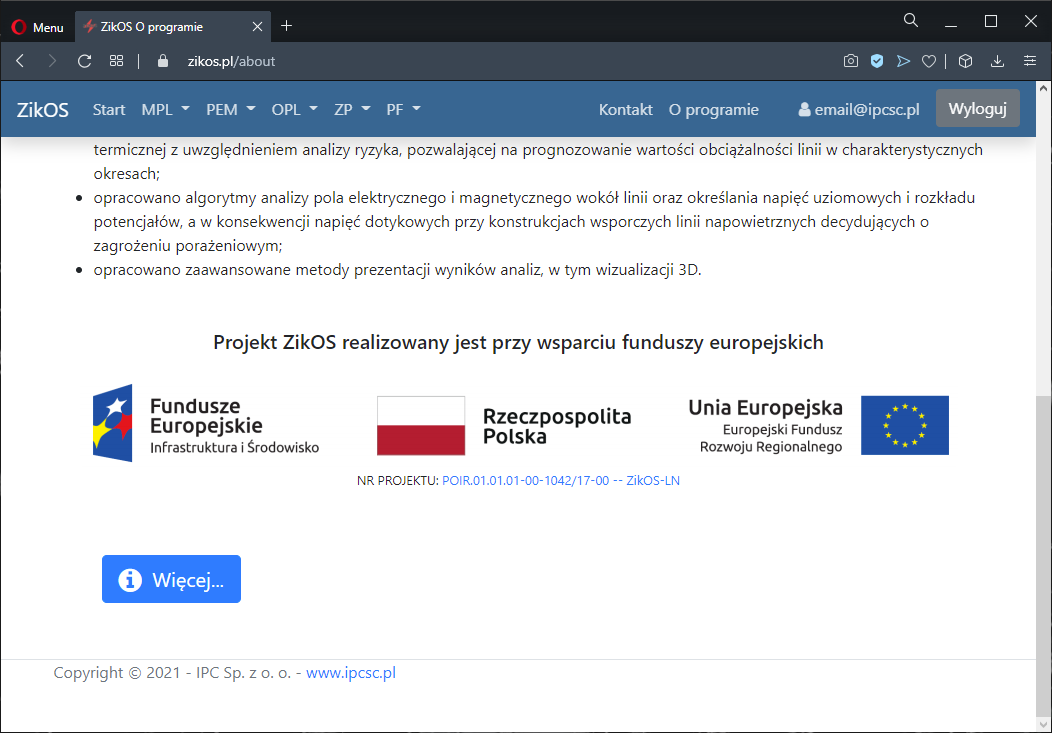The width and height of the screenshot is (1052, 733).
Task: Expand the PEM dropdown menu
Action: (231, 109)
